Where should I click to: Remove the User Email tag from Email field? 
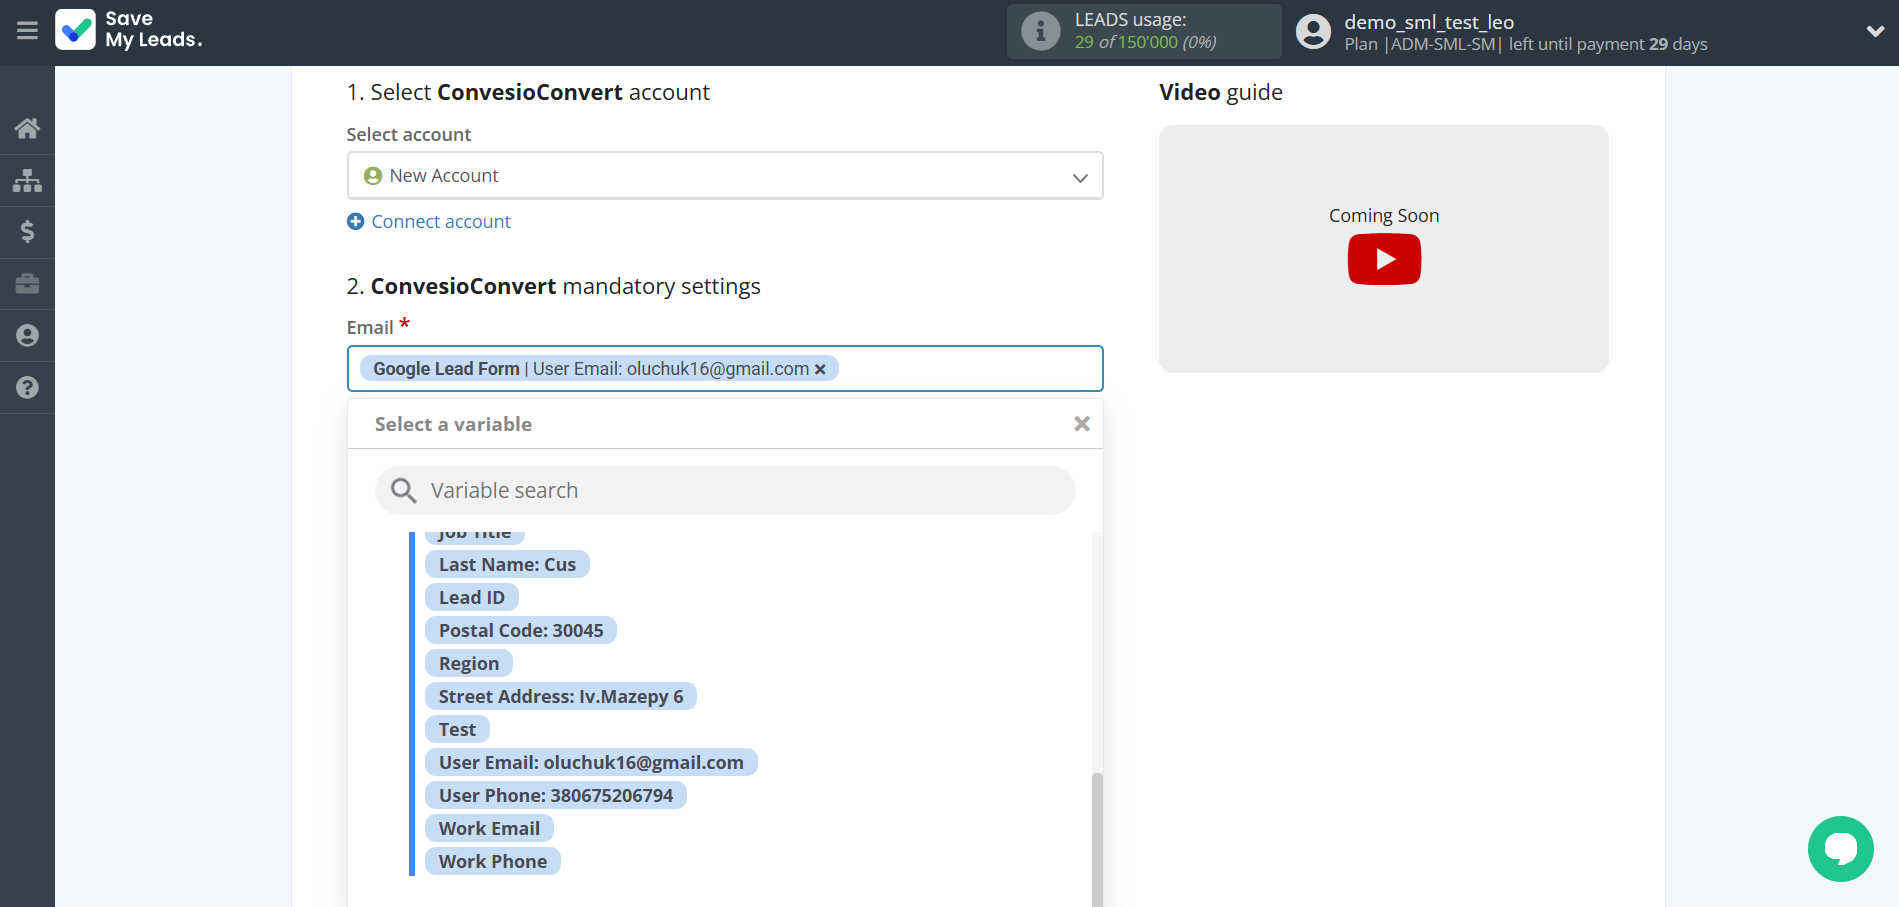coord(820,369)
